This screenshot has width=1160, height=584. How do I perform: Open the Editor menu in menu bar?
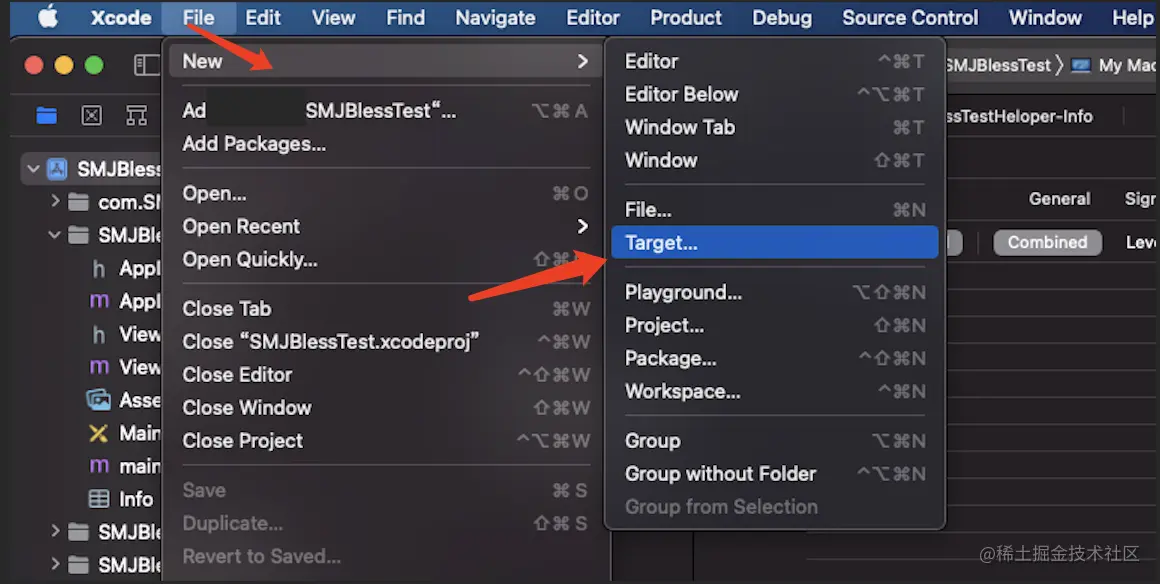coord(593,18)
